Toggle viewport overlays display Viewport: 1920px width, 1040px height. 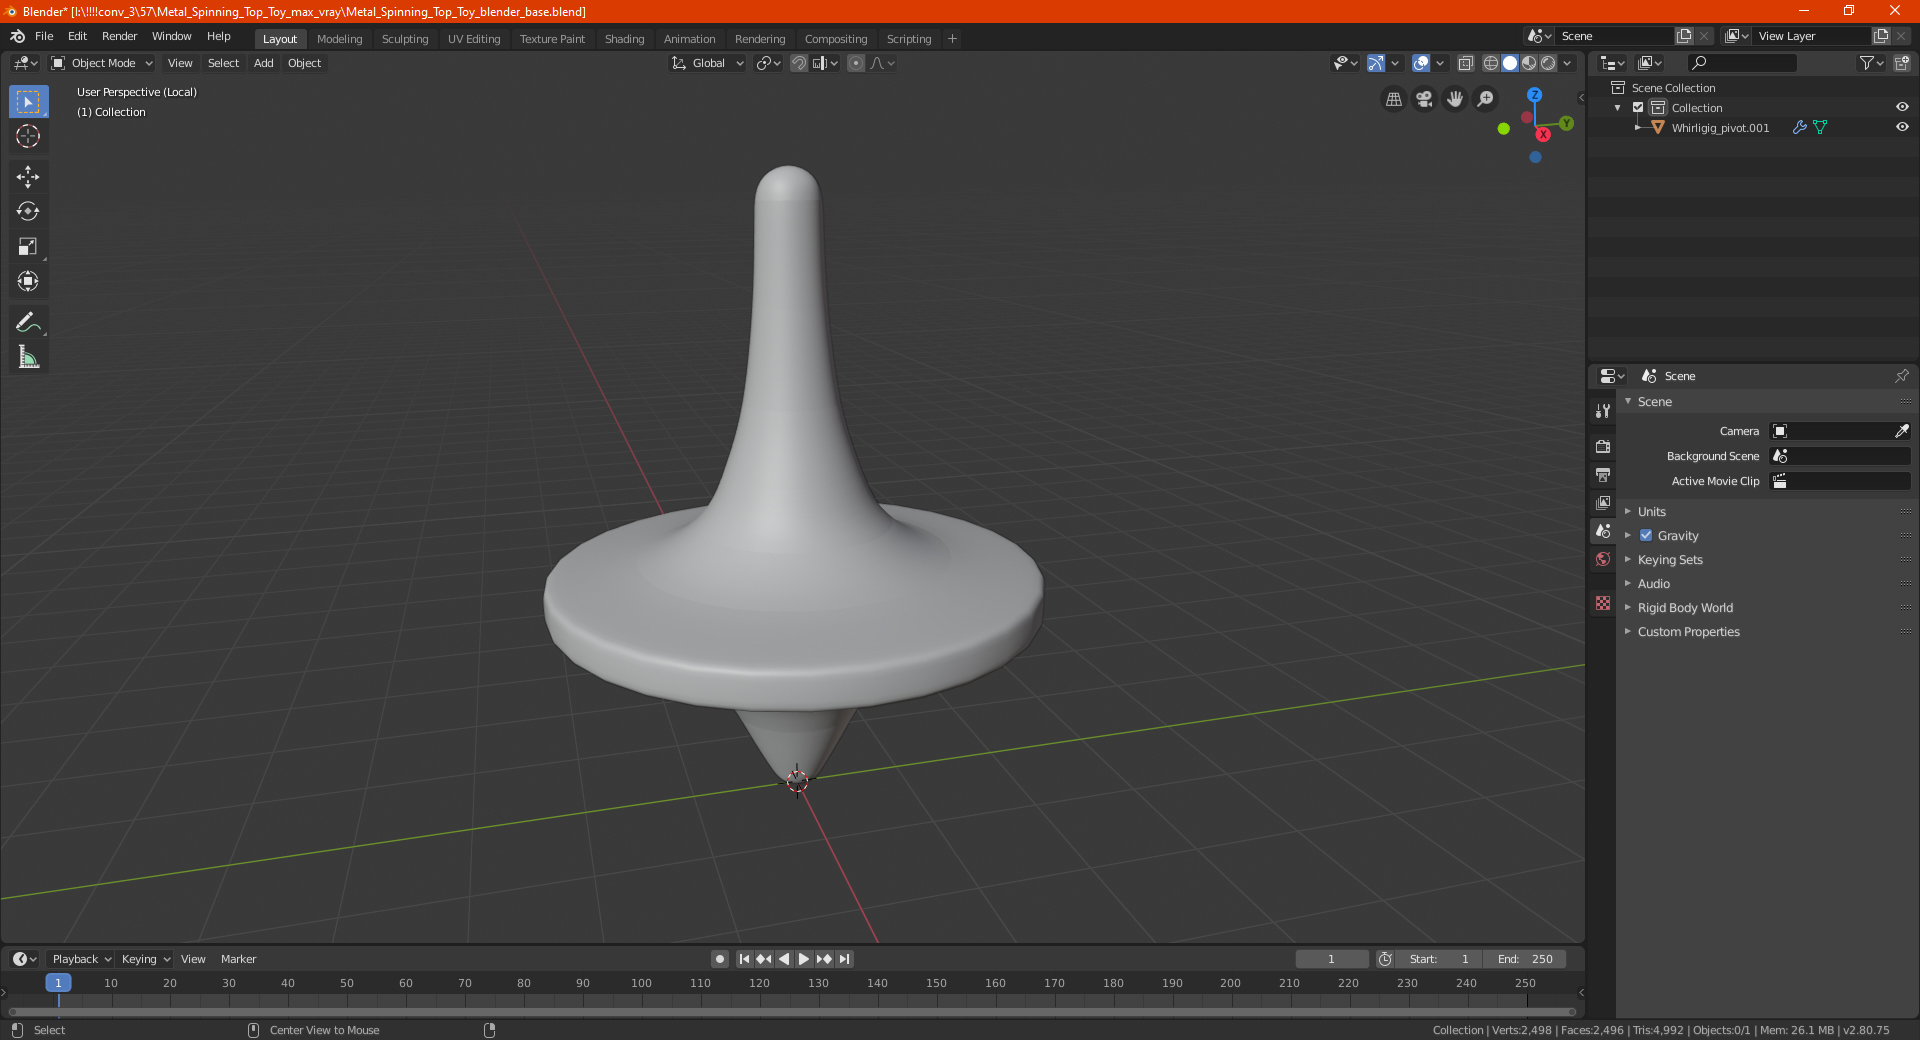click(x=1421, y=63)
